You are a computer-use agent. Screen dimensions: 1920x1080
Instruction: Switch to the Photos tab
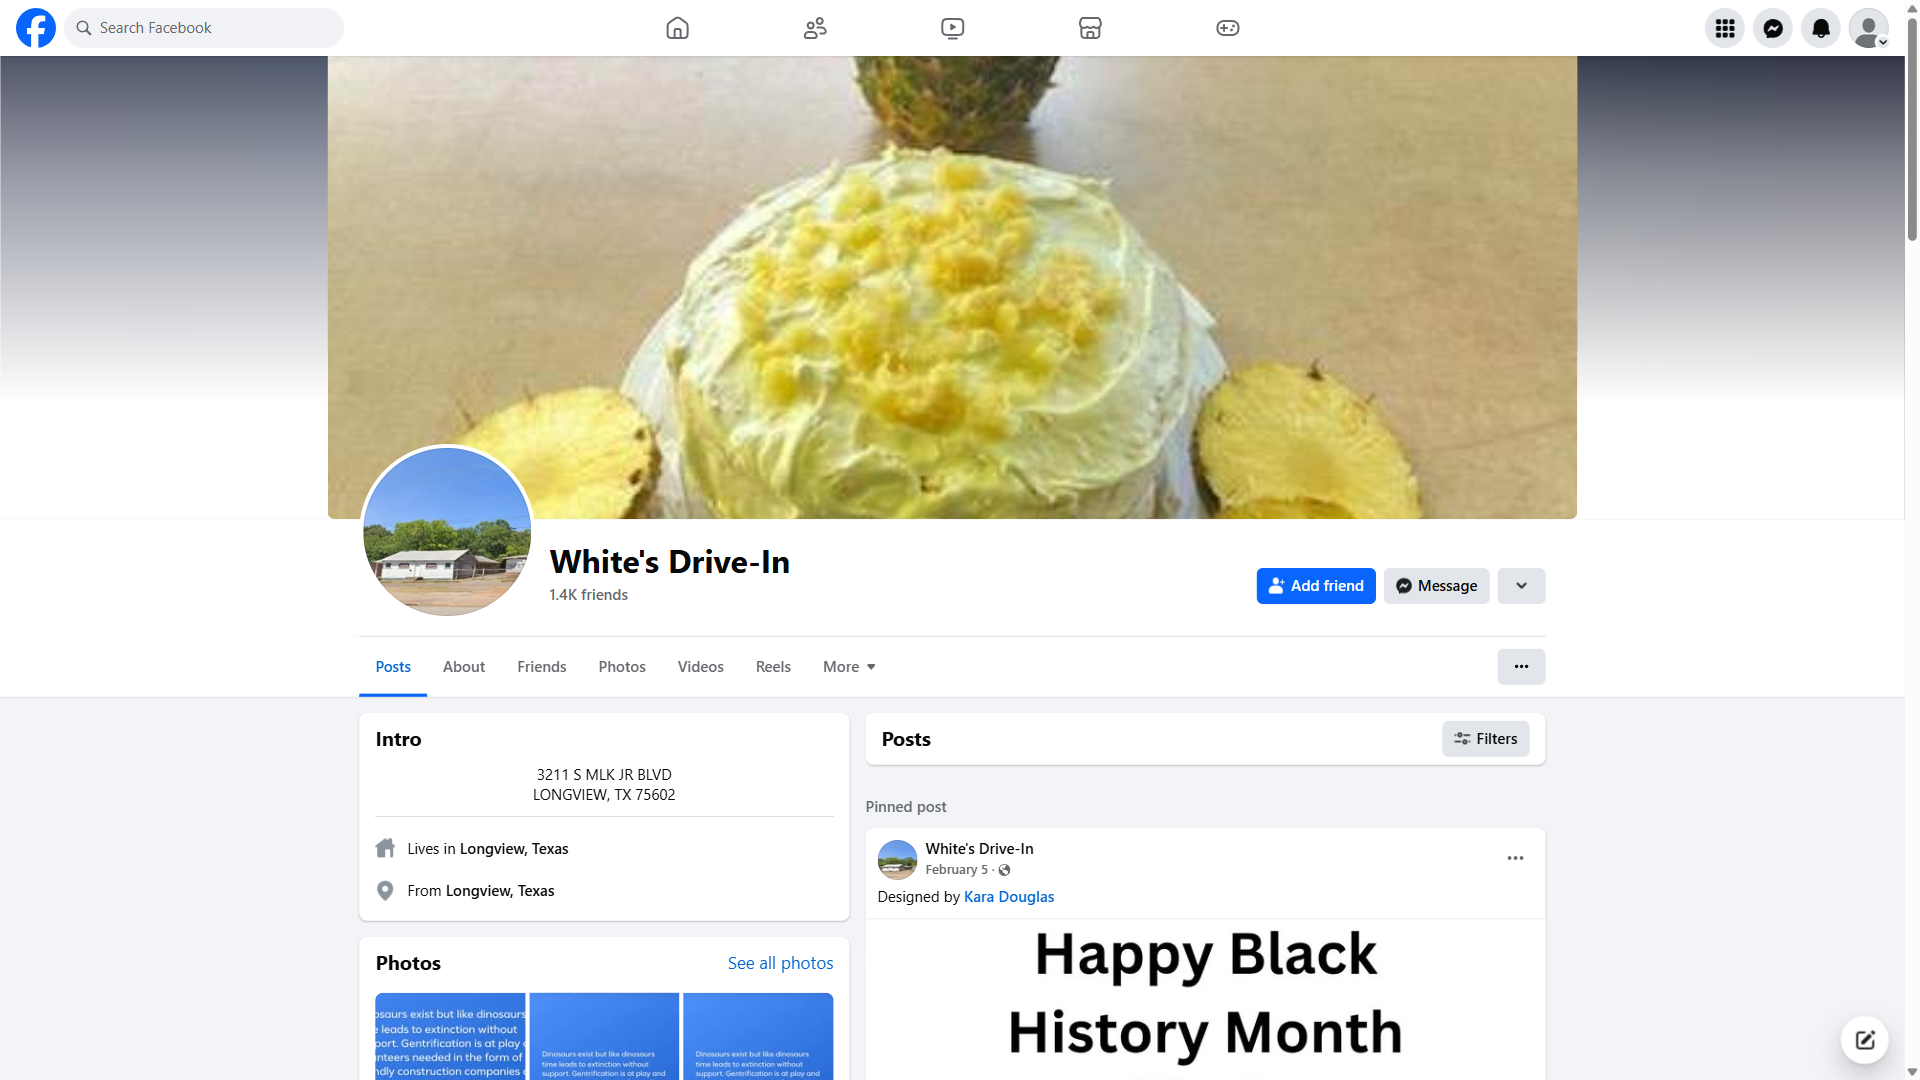[622, 667]
